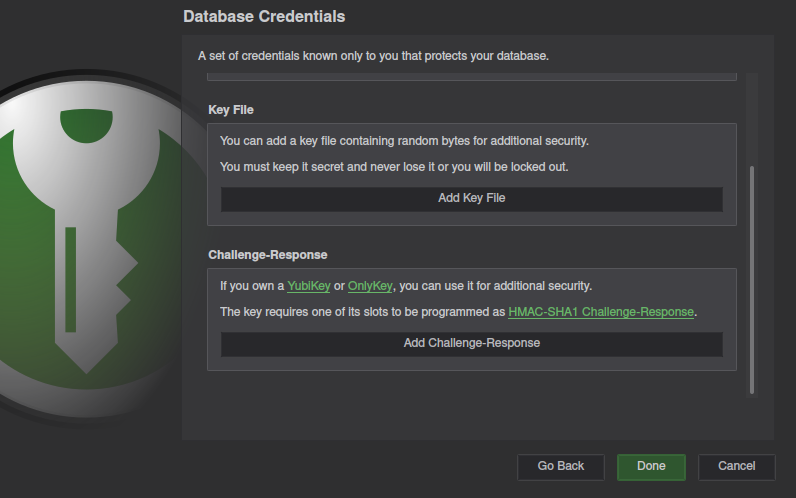The image size is (796, 498).
Task: Follow the HMAC-SHA1 Challenge-Response link
Action: 601,312
